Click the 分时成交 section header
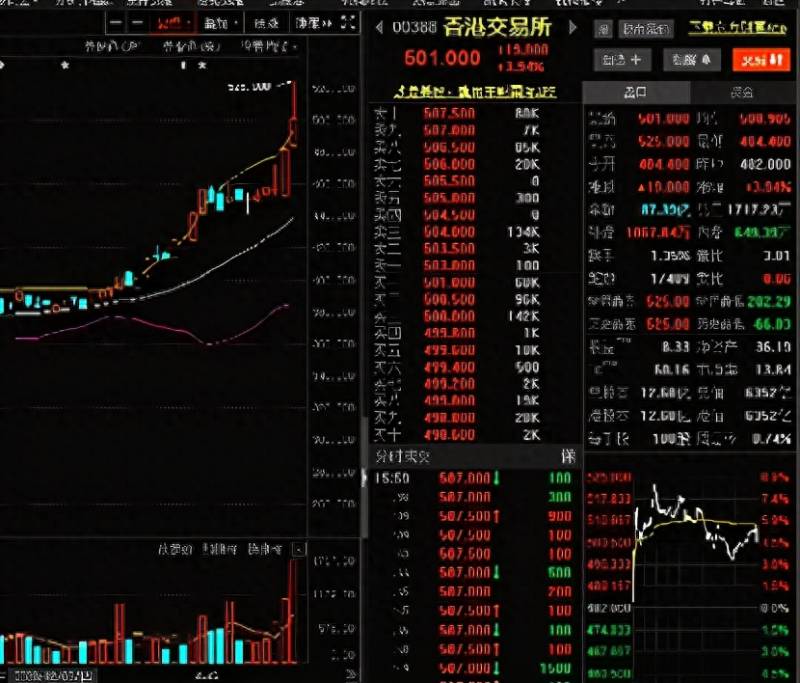 click(x=403, y=456)
